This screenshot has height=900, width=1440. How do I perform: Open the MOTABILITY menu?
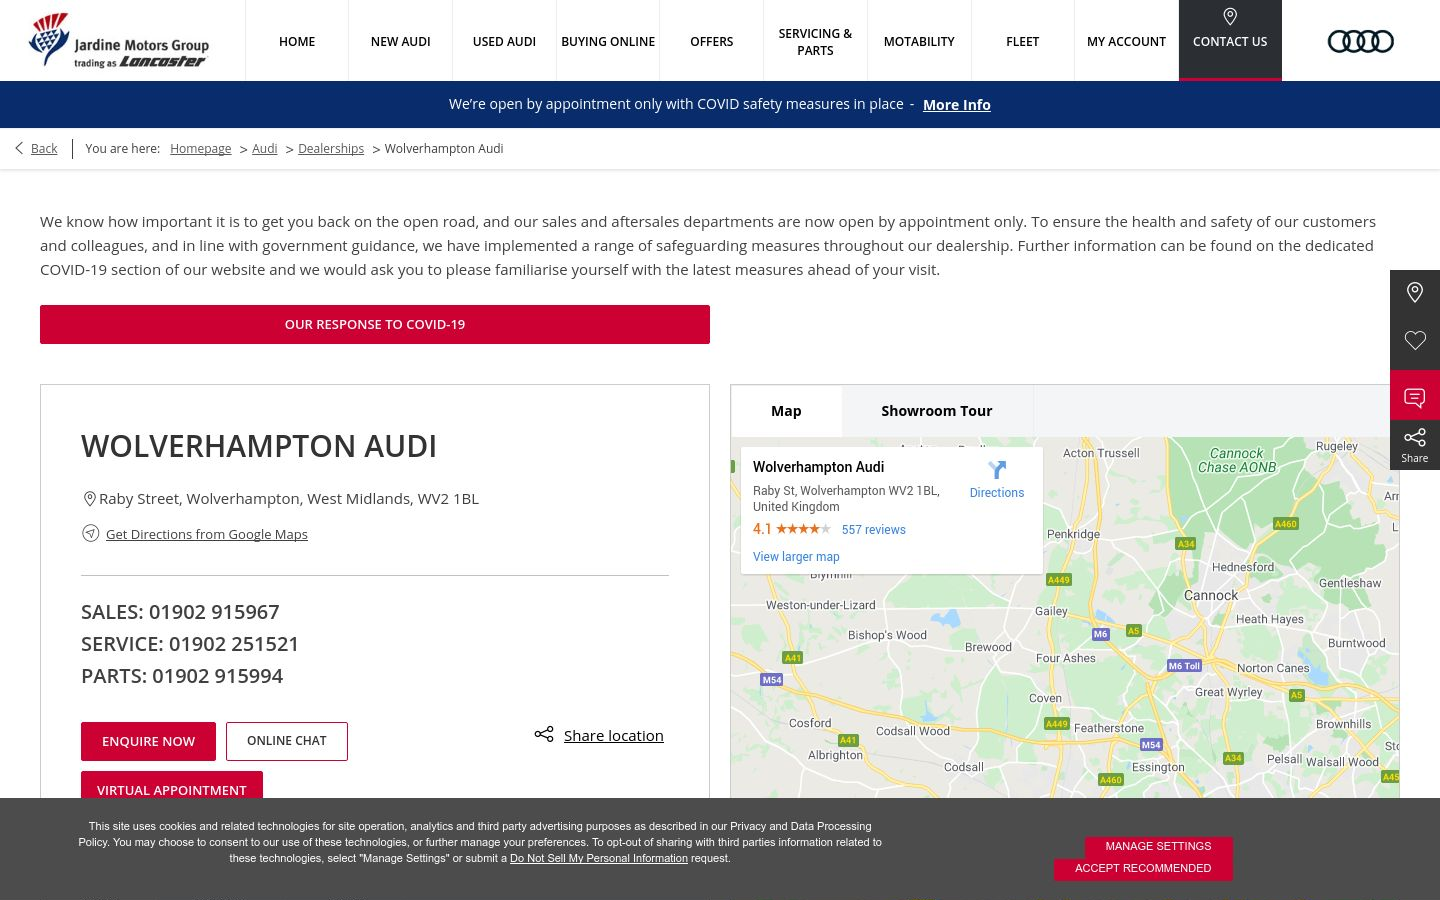click(x=919, y=41)
